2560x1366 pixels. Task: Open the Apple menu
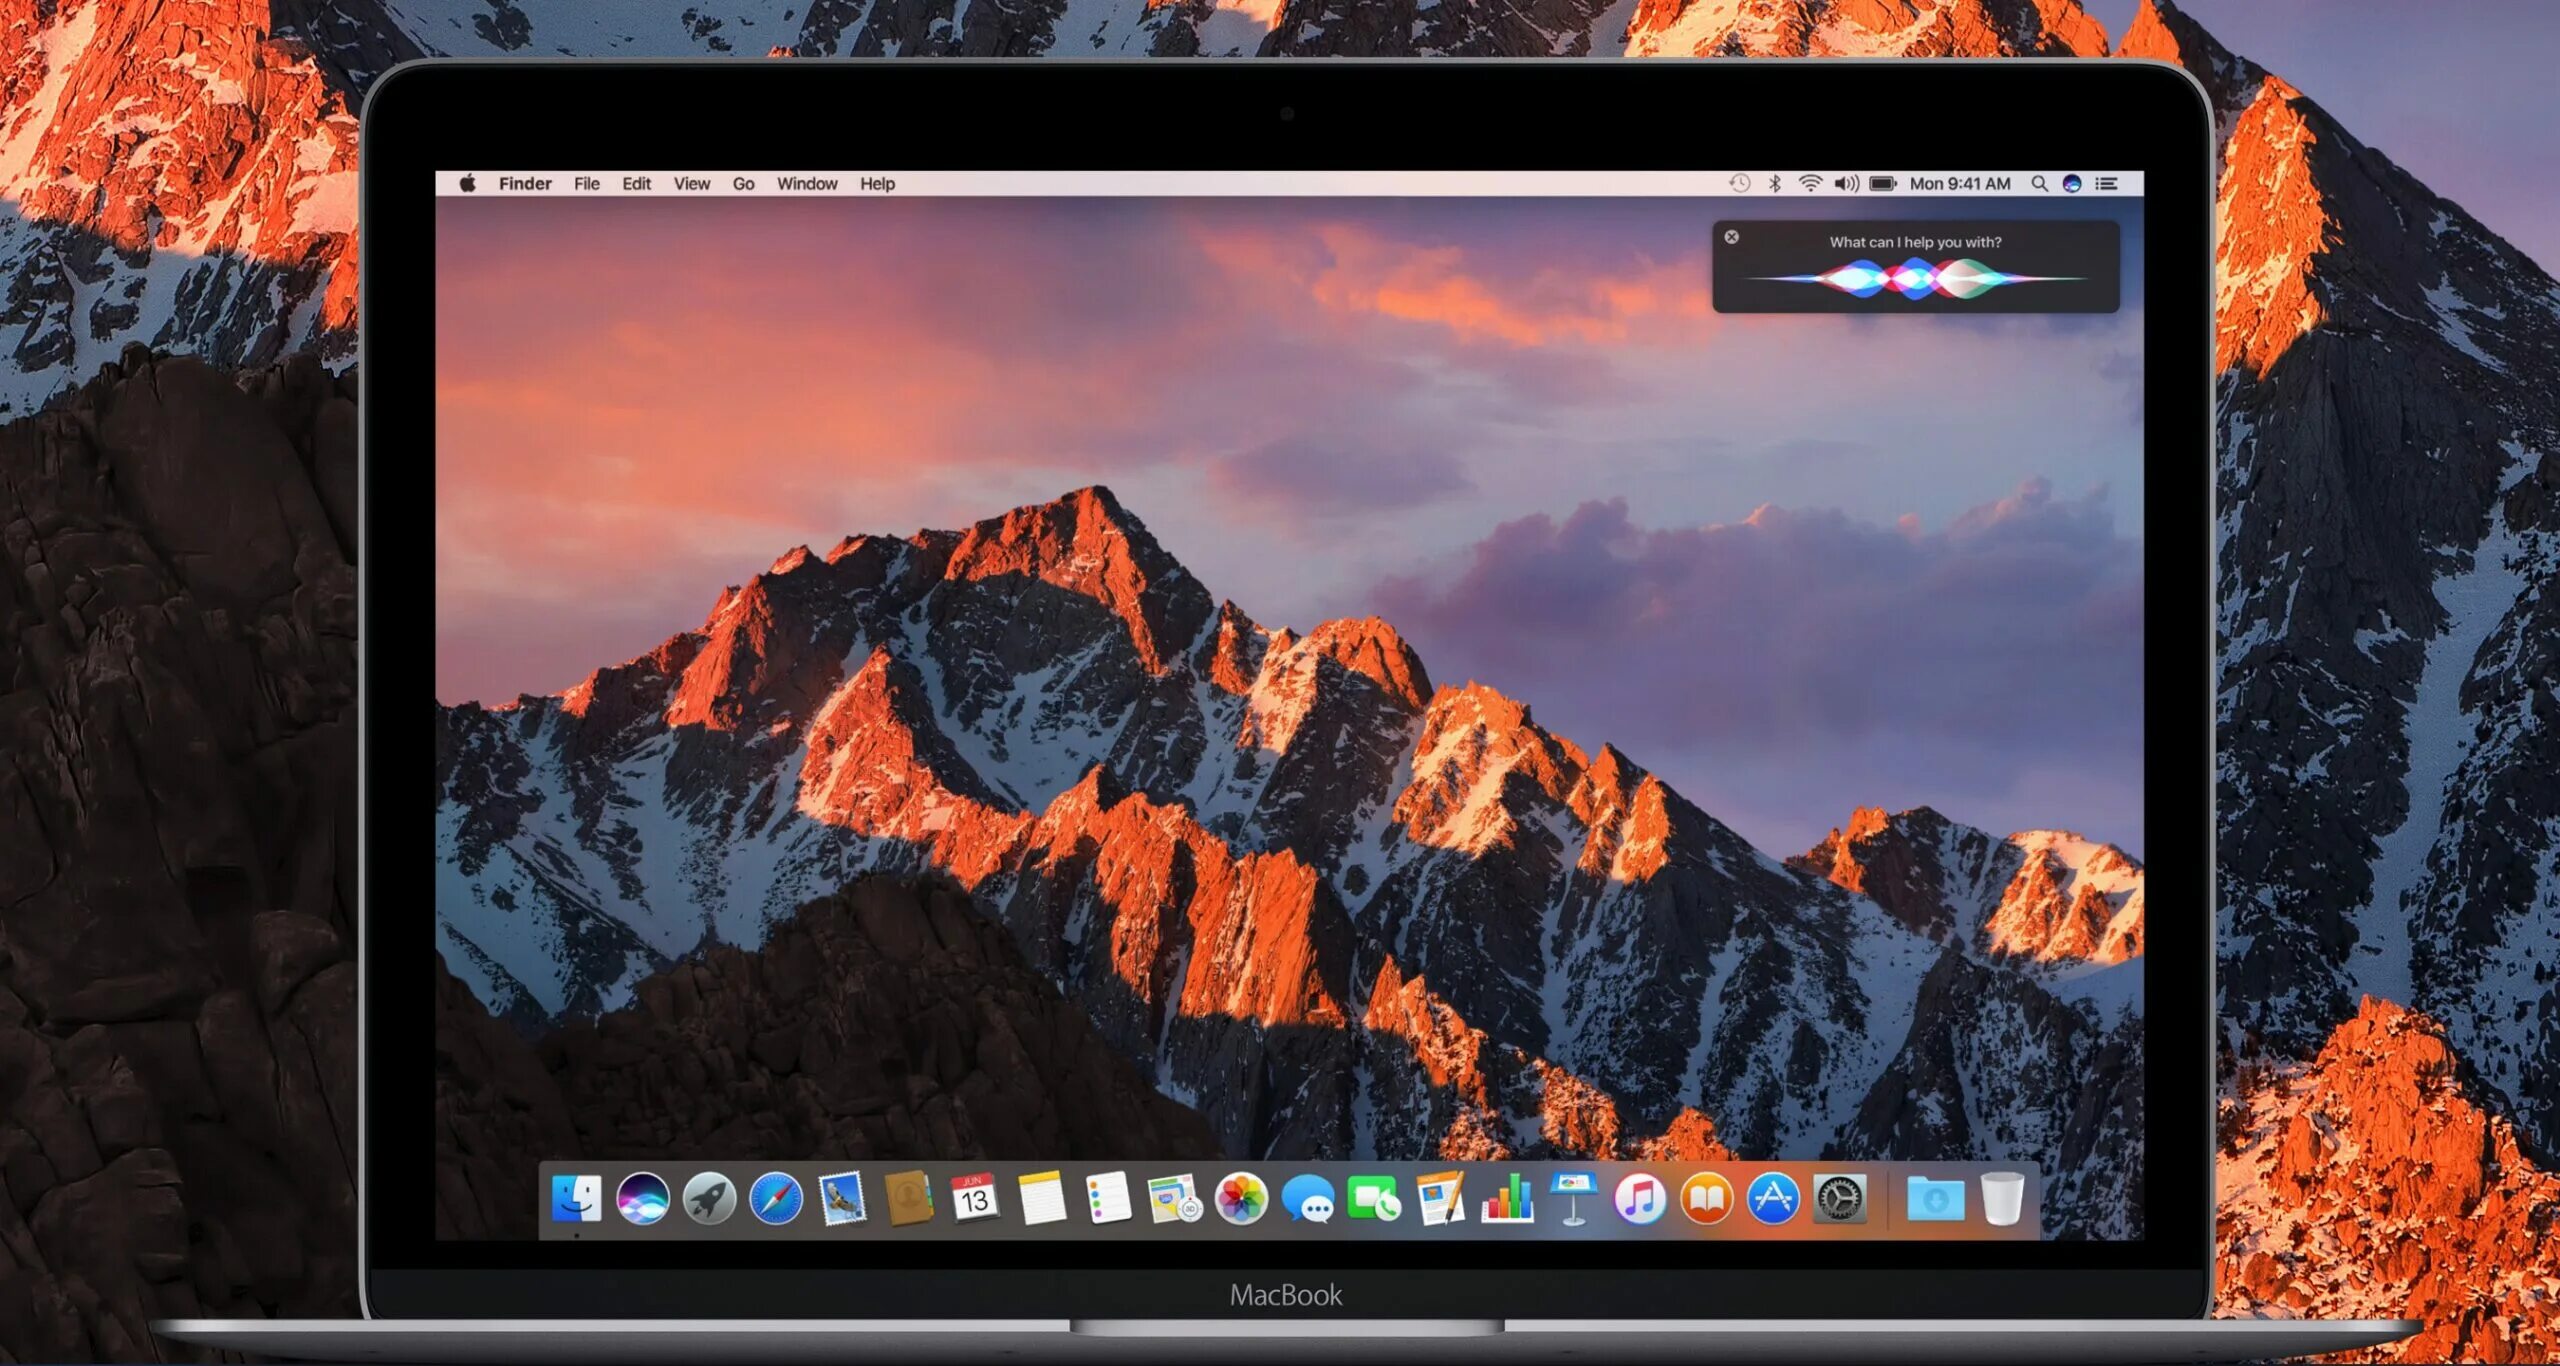(467, 184)
